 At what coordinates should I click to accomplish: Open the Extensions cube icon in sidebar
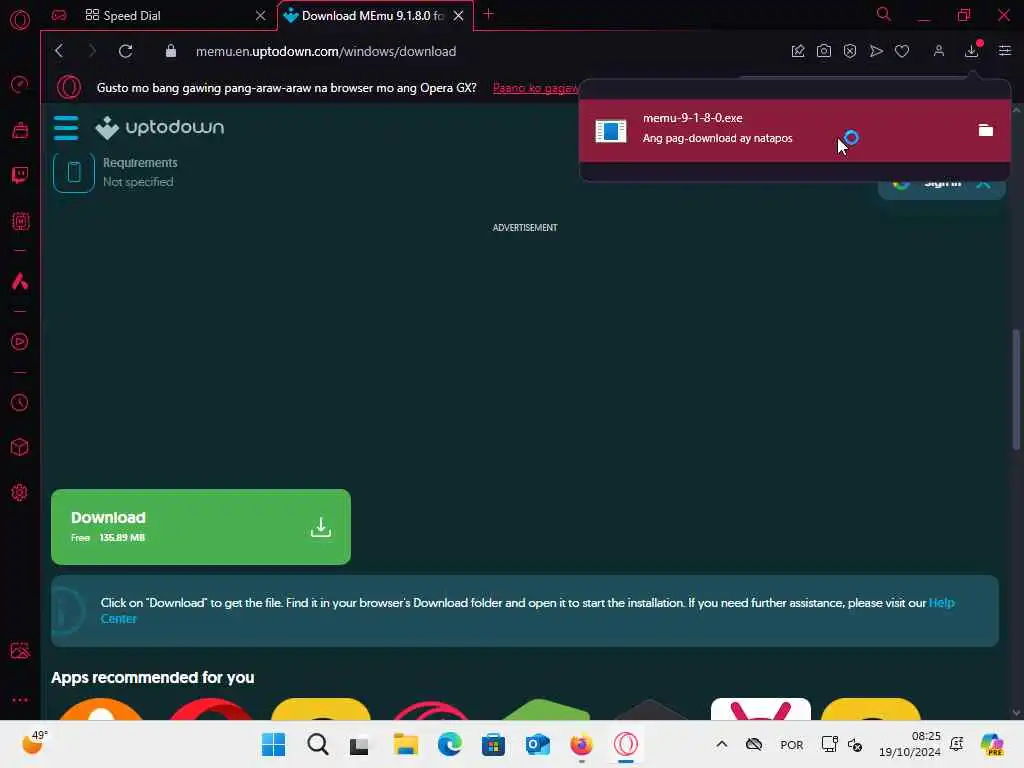coord(20,447)
